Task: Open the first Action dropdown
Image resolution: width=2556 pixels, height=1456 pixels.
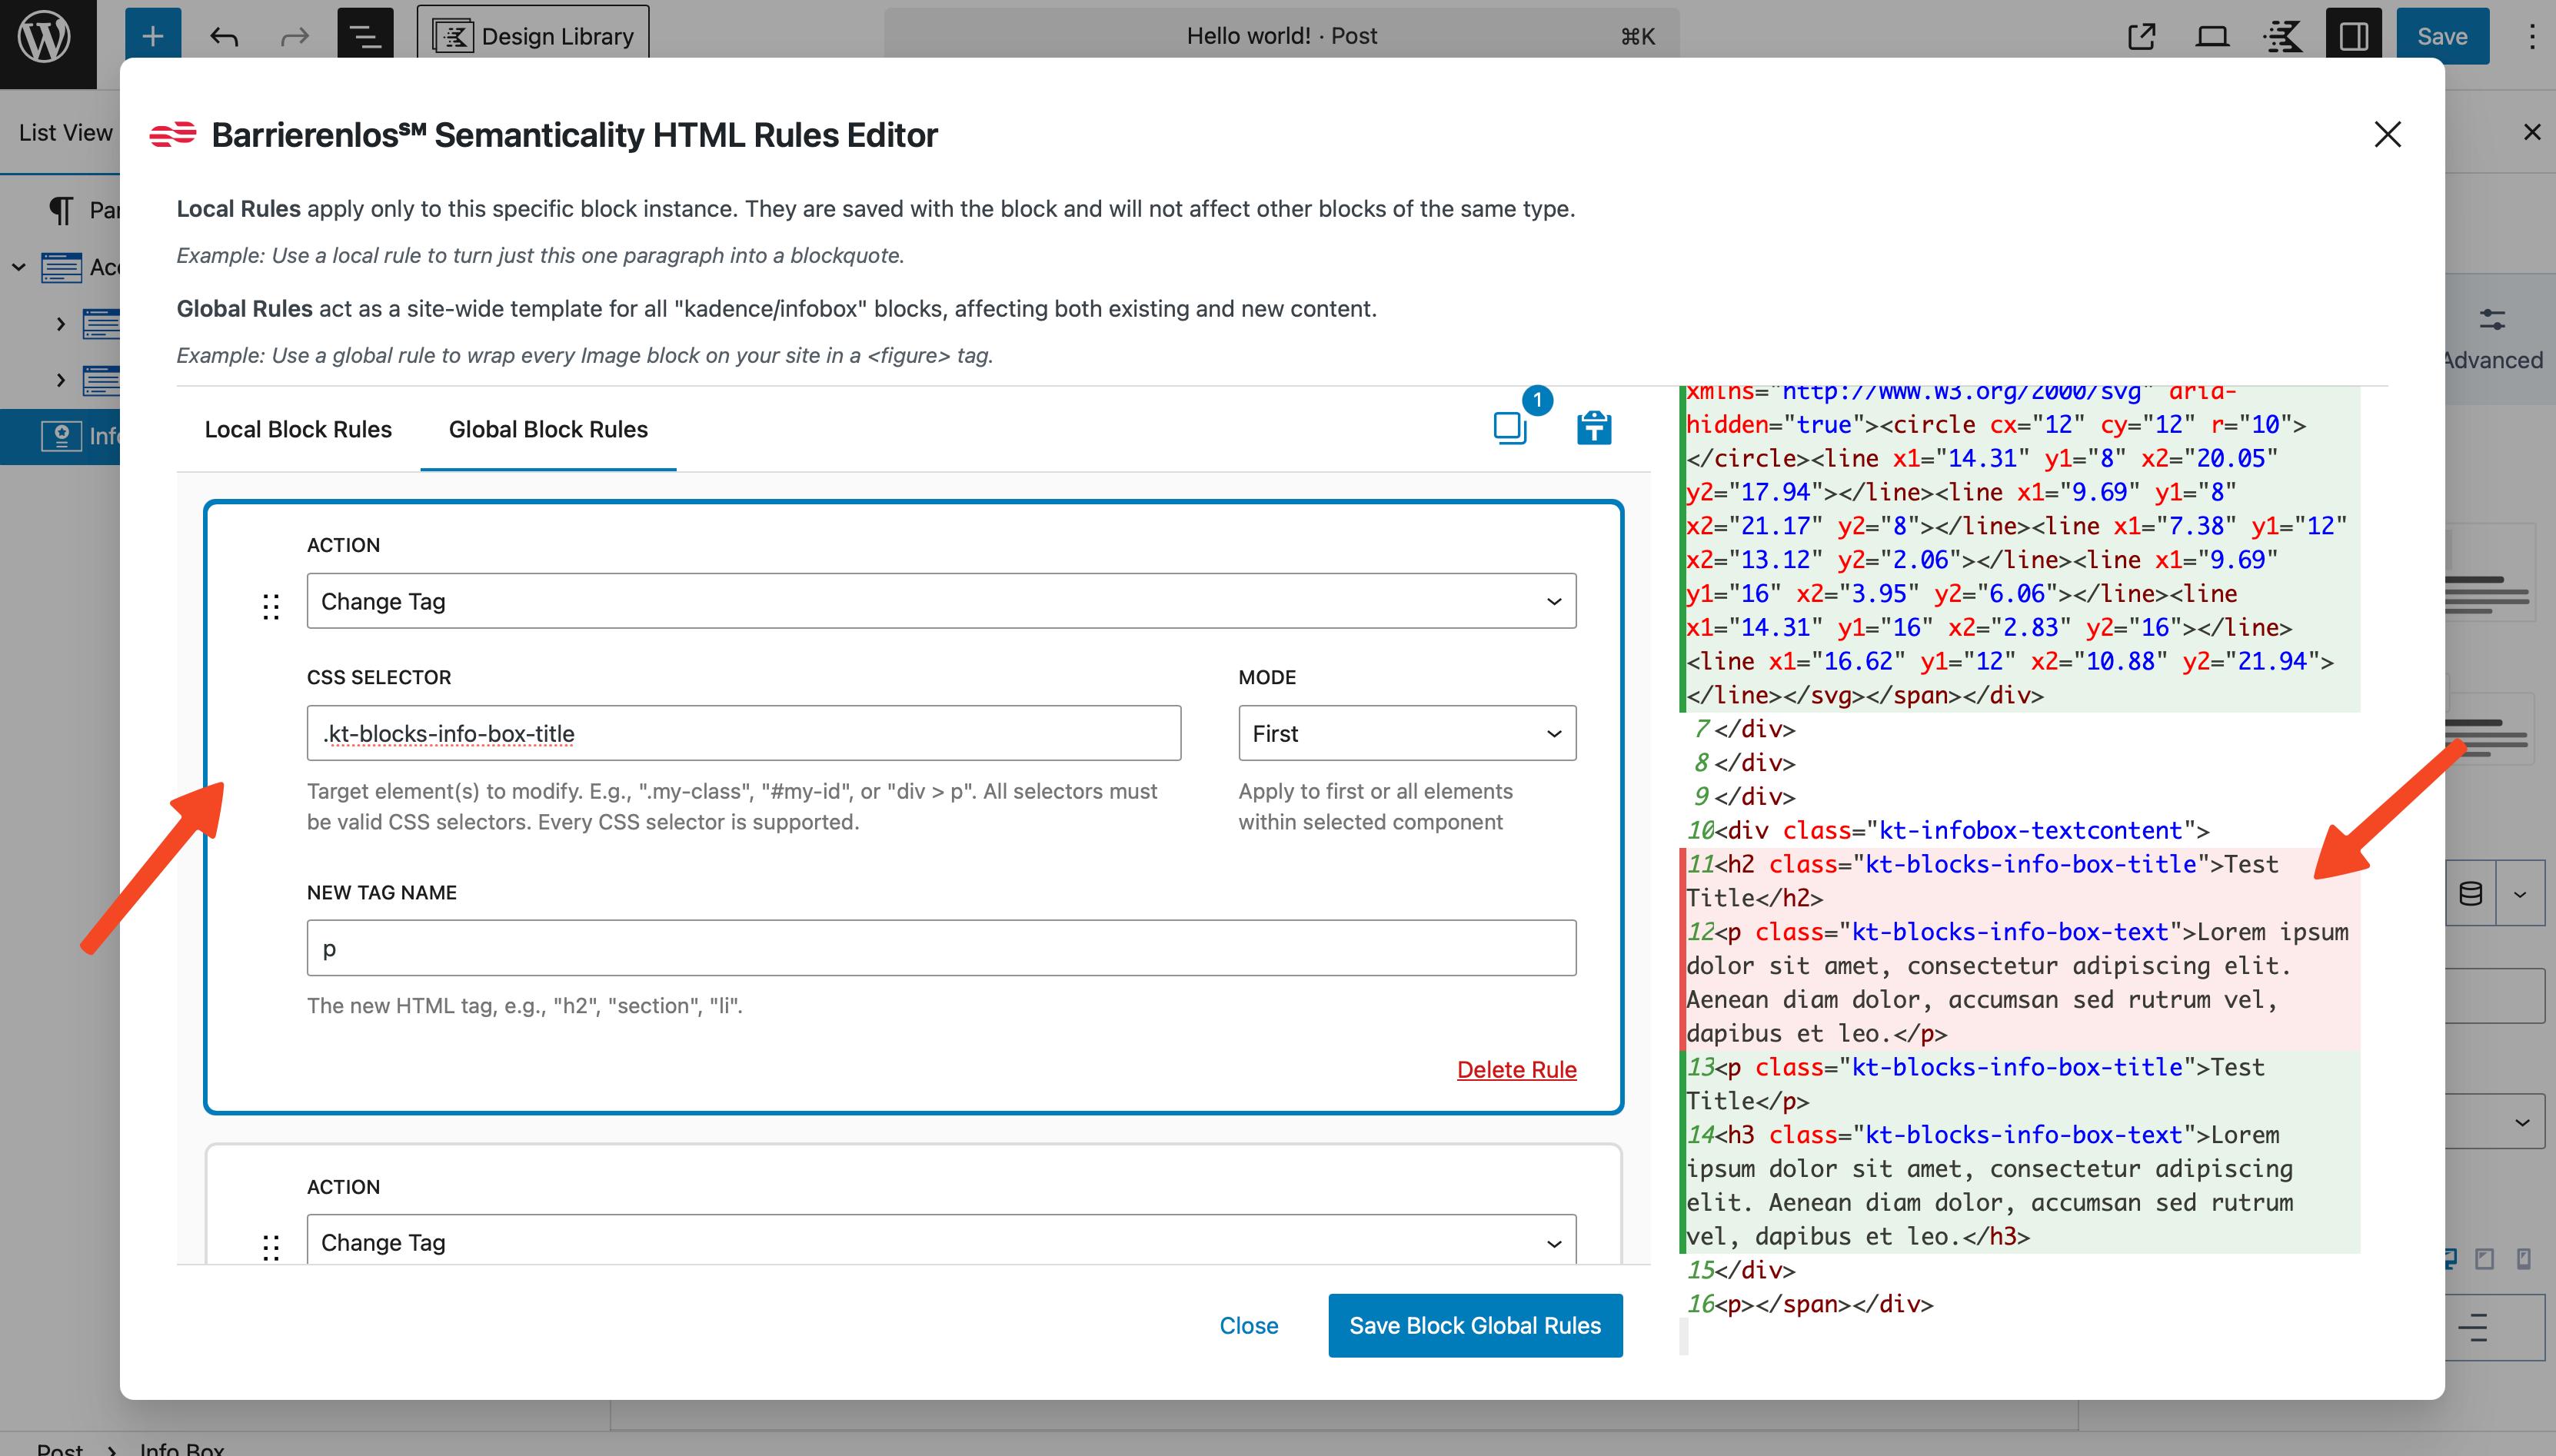Action: (x=941, y=601)
